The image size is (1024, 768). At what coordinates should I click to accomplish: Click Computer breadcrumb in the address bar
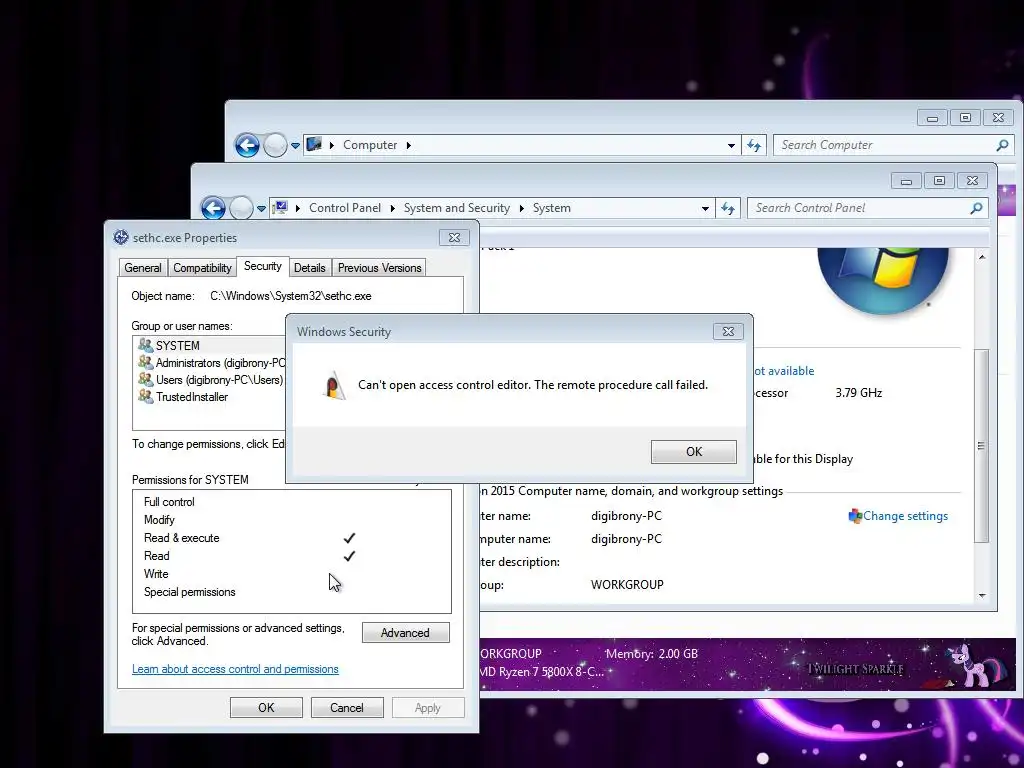(370, 145)
